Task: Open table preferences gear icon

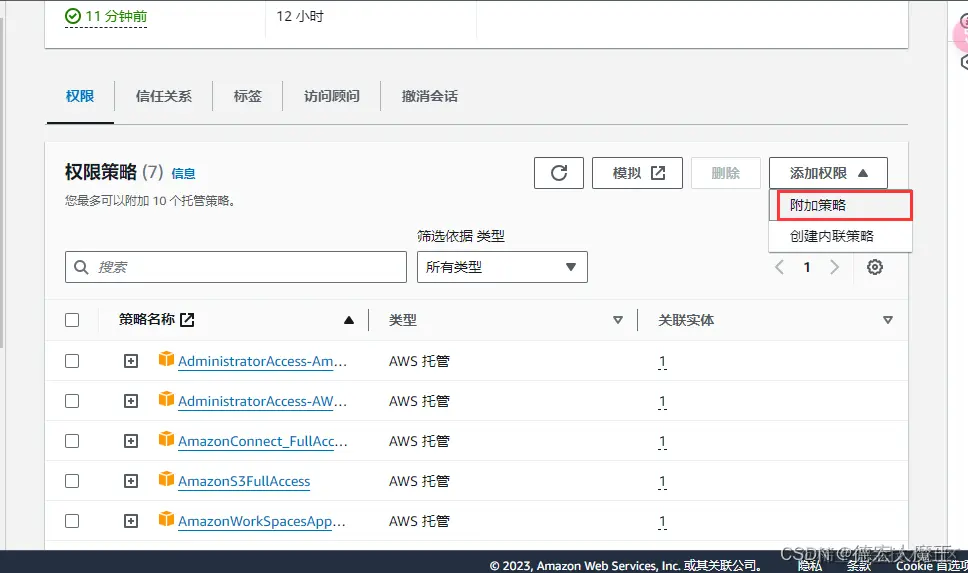Action: 875,267
